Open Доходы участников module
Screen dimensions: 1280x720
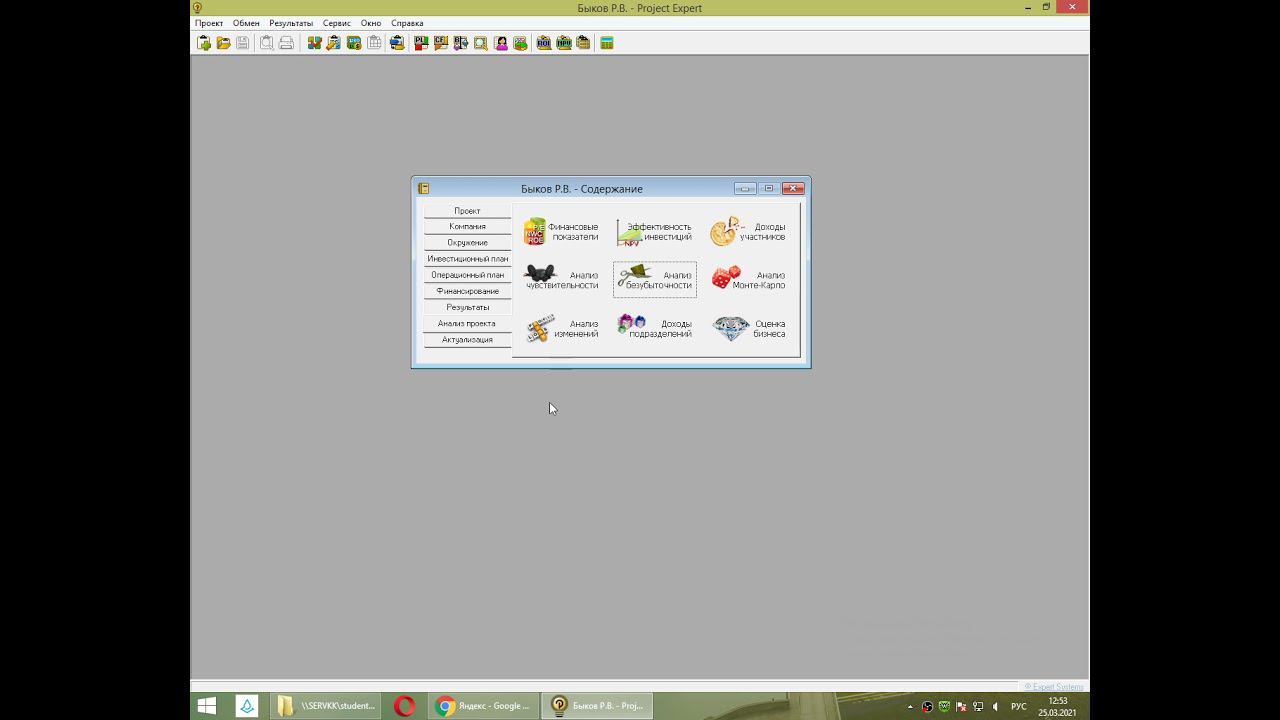pos(748,232)
